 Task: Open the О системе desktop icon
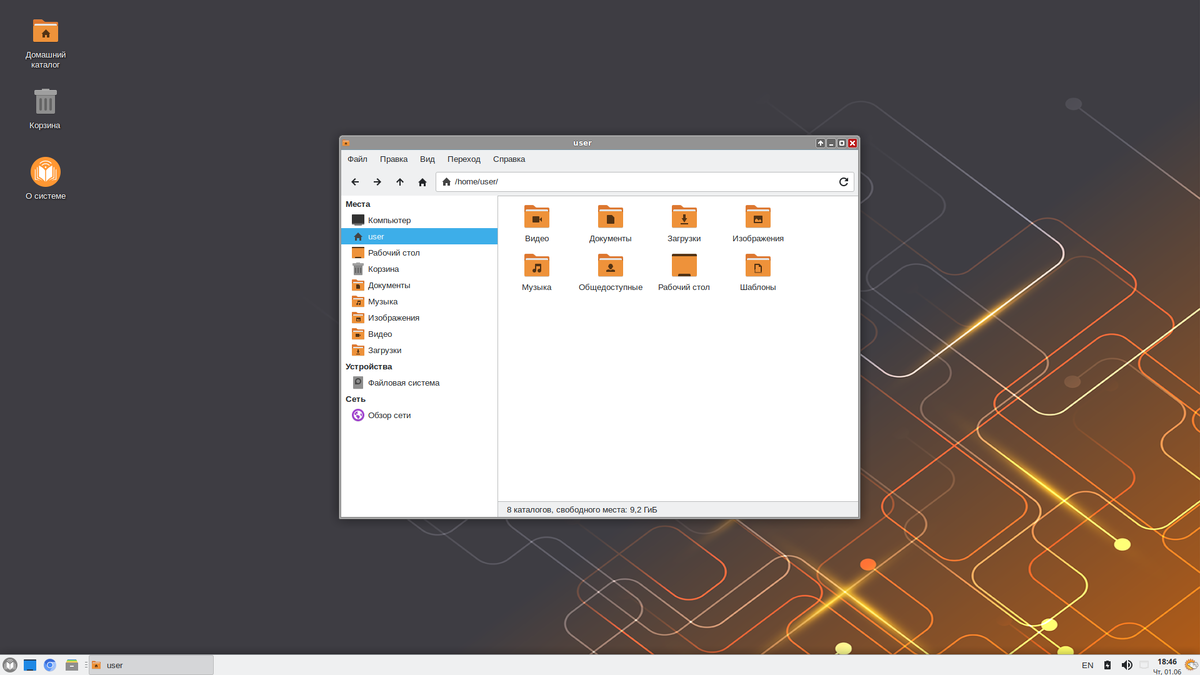45,179
